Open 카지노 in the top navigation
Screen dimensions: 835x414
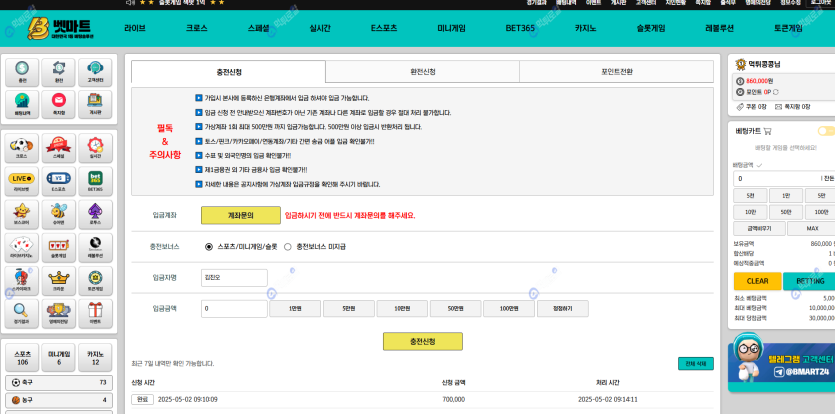point(585,28)
